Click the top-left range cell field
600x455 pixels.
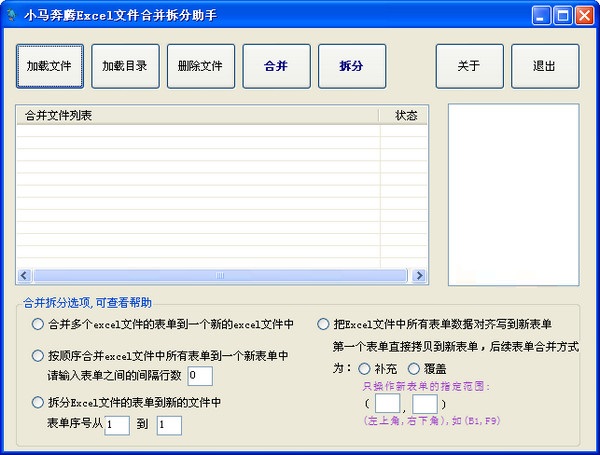(x=388, y=403)
